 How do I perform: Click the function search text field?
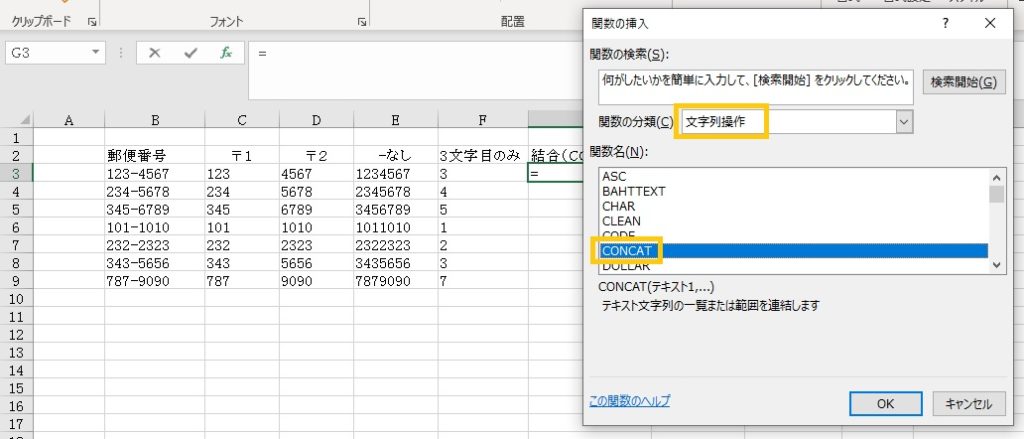(753, 83)
